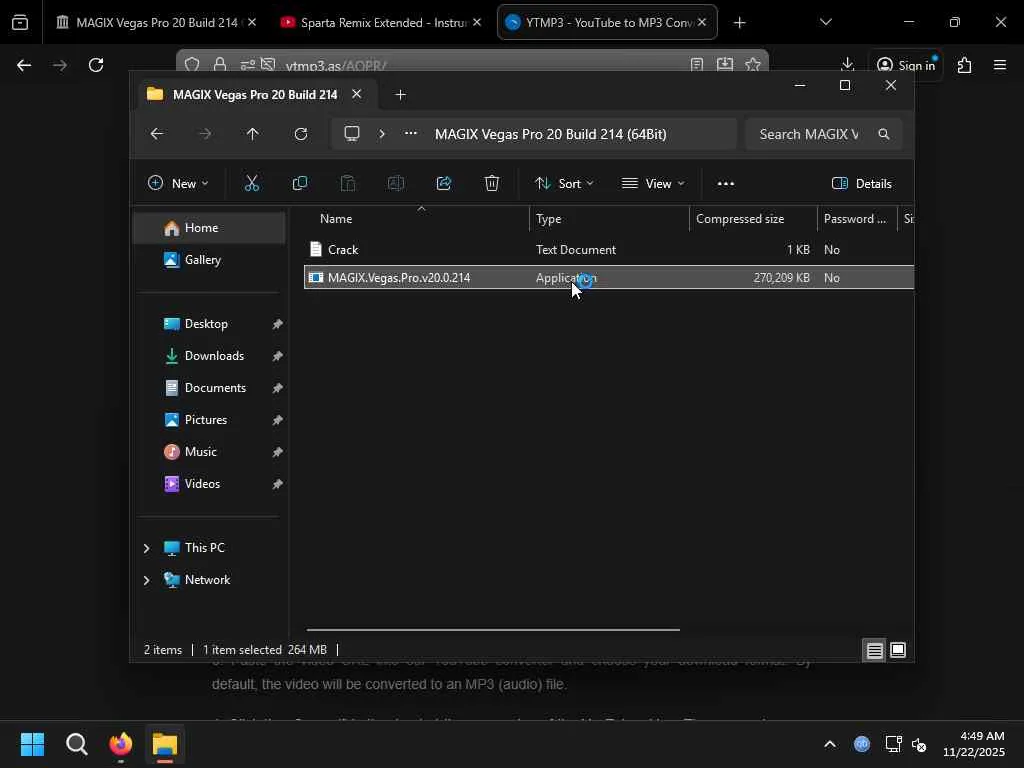Click the address bar breadcrumb chevron
The image size is (1024, 768).
[382, 134]
